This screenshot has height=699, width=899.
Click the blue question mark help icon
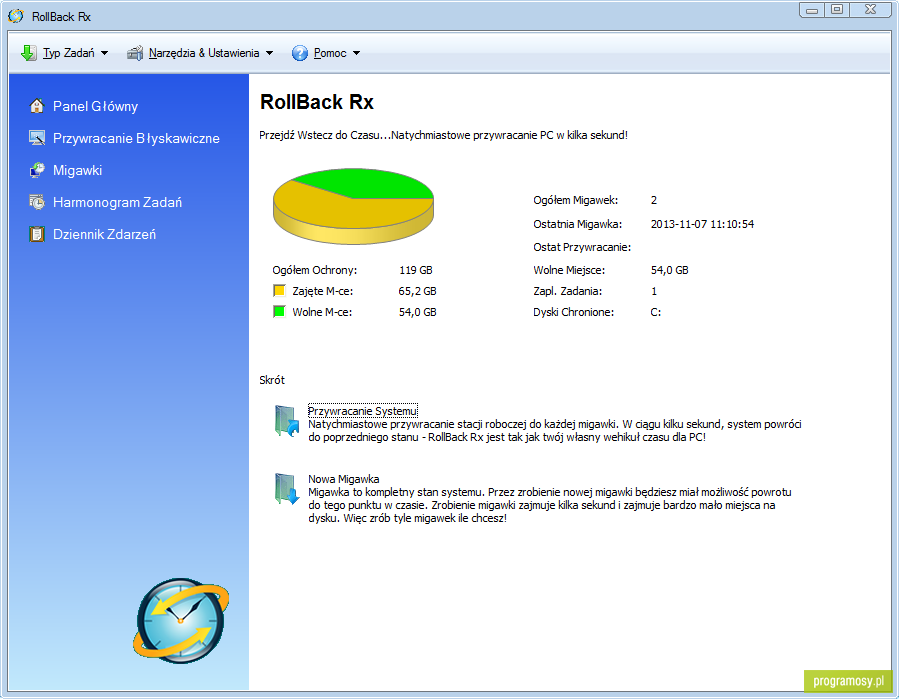[300, 53]
